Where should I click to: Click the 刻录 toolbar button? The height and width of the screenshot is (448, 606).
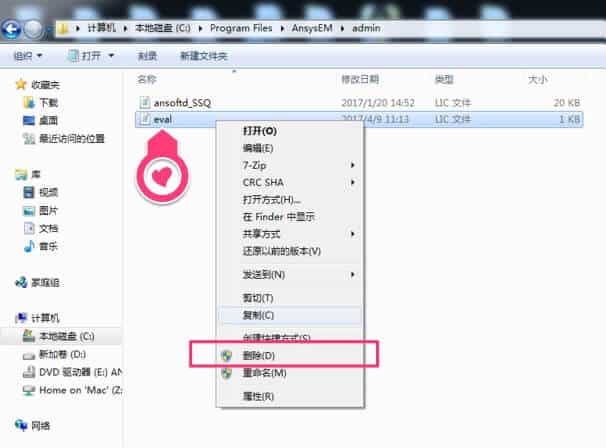coord(147,56)
